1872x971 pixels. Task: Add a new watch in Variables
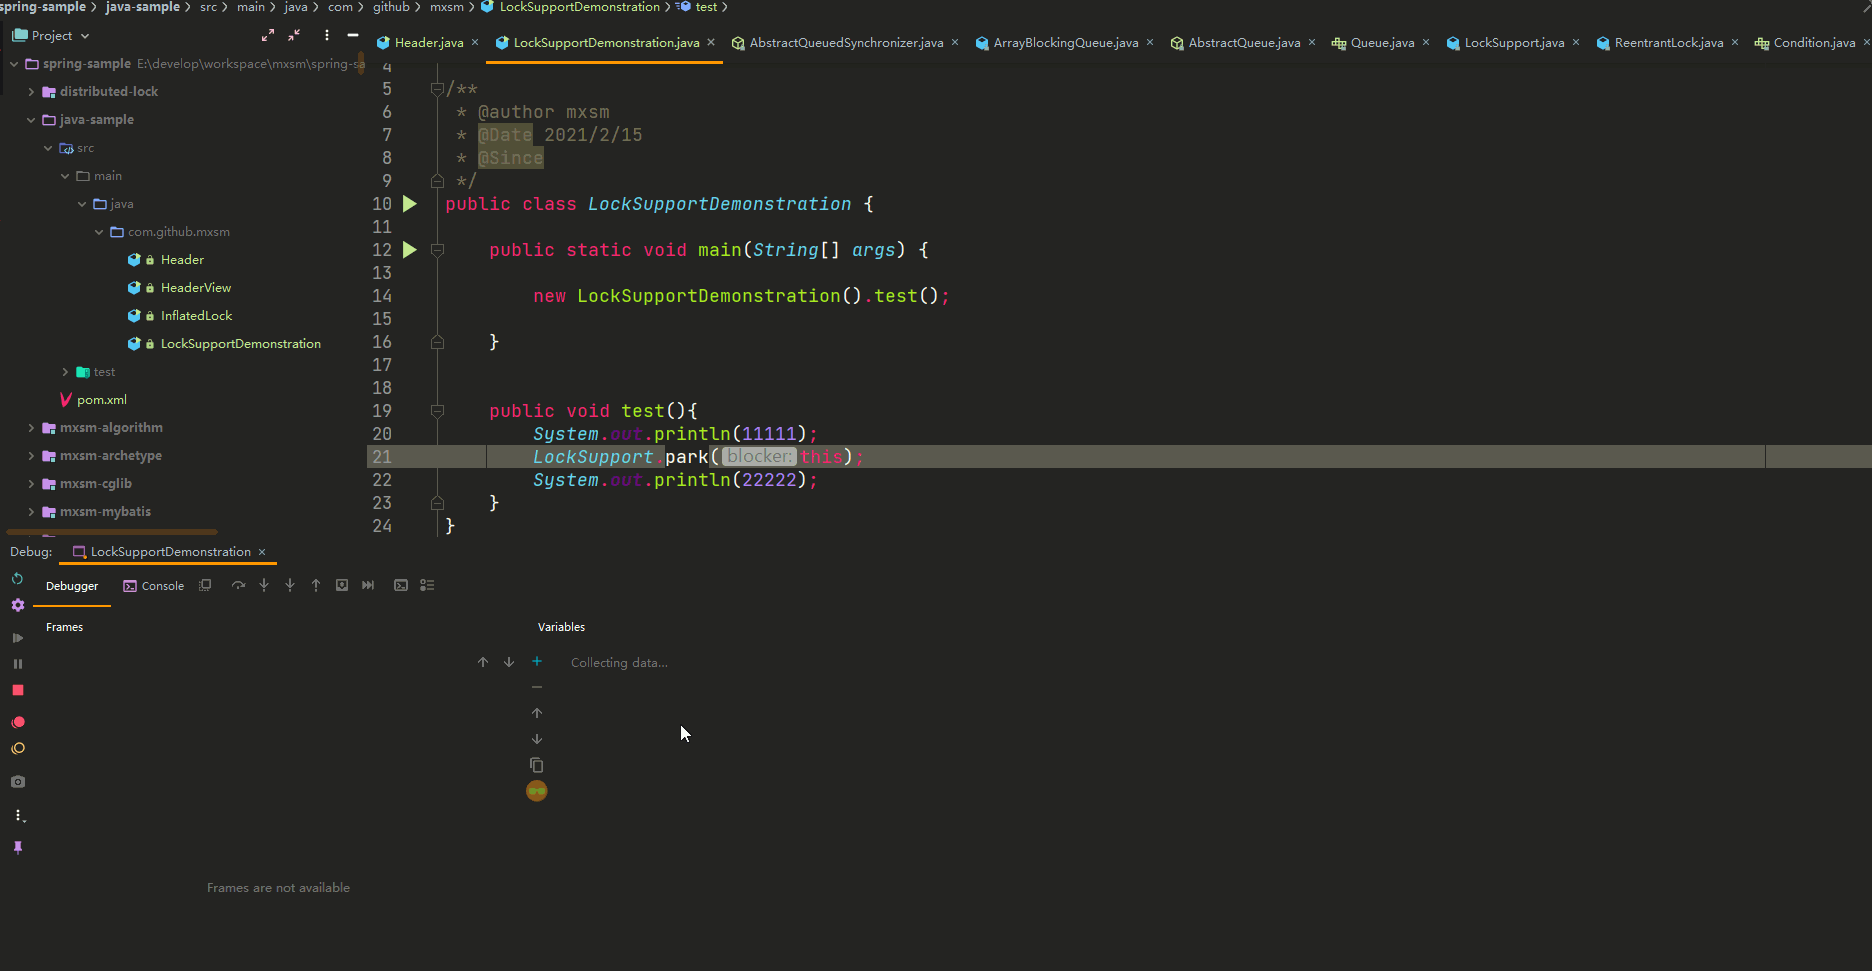(x=537, y=661)
